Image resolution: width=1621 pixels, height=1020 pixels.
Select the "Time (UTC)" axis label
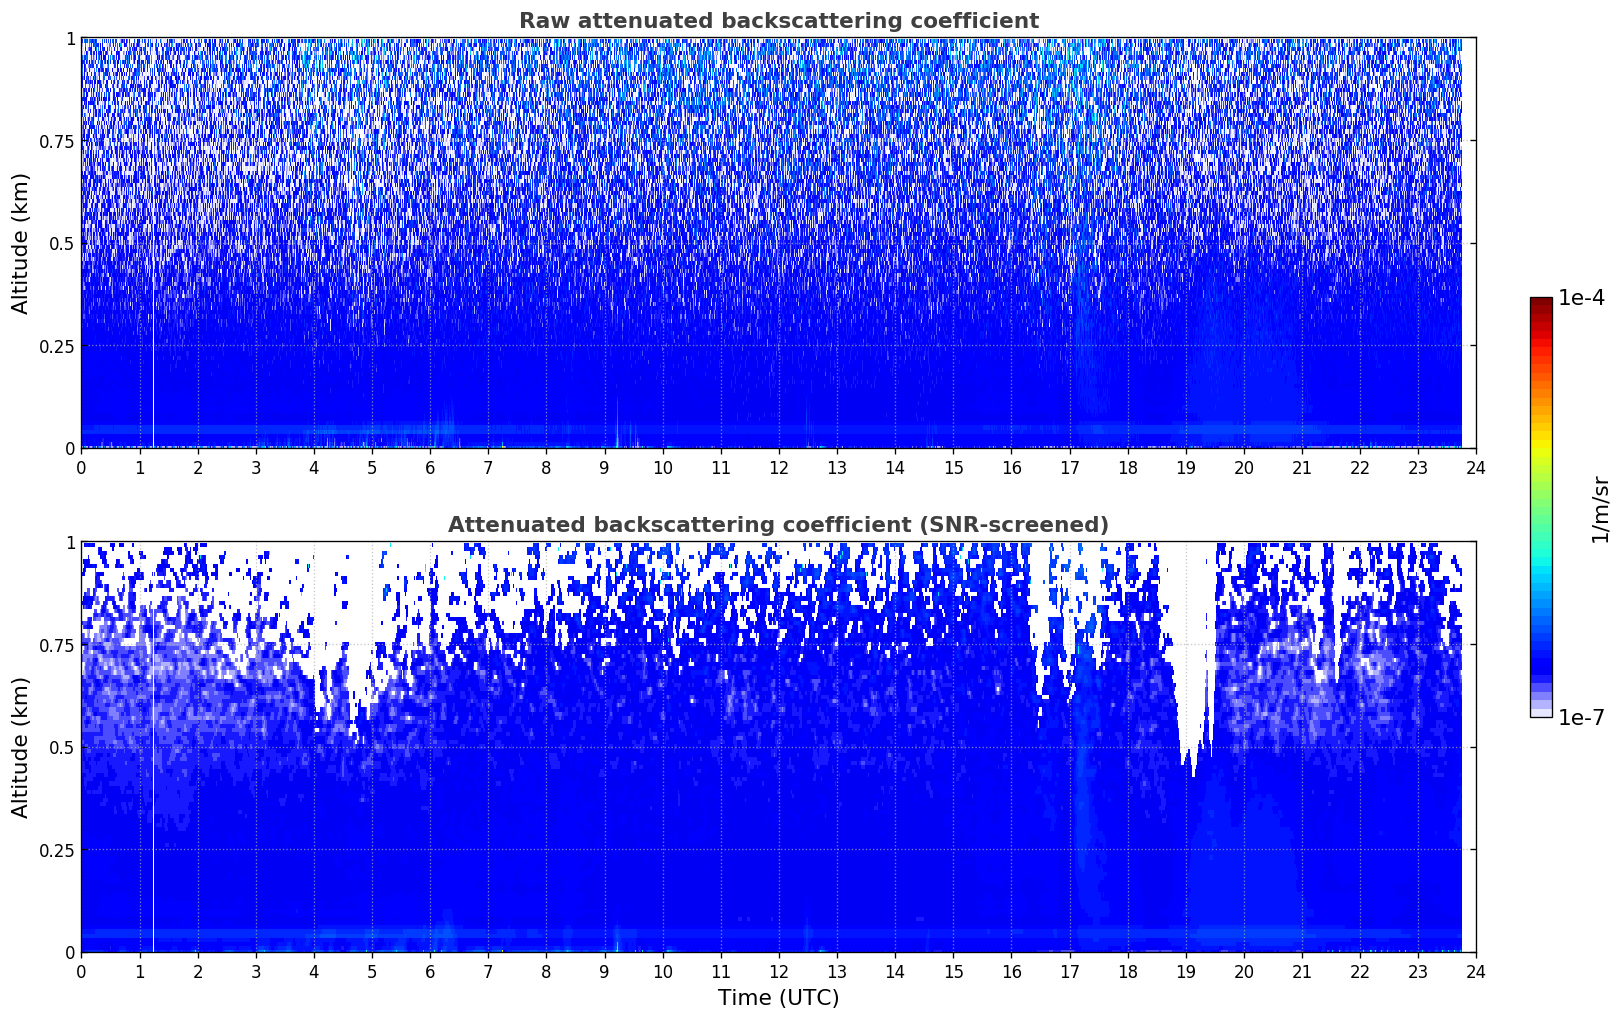coord(778,998)
